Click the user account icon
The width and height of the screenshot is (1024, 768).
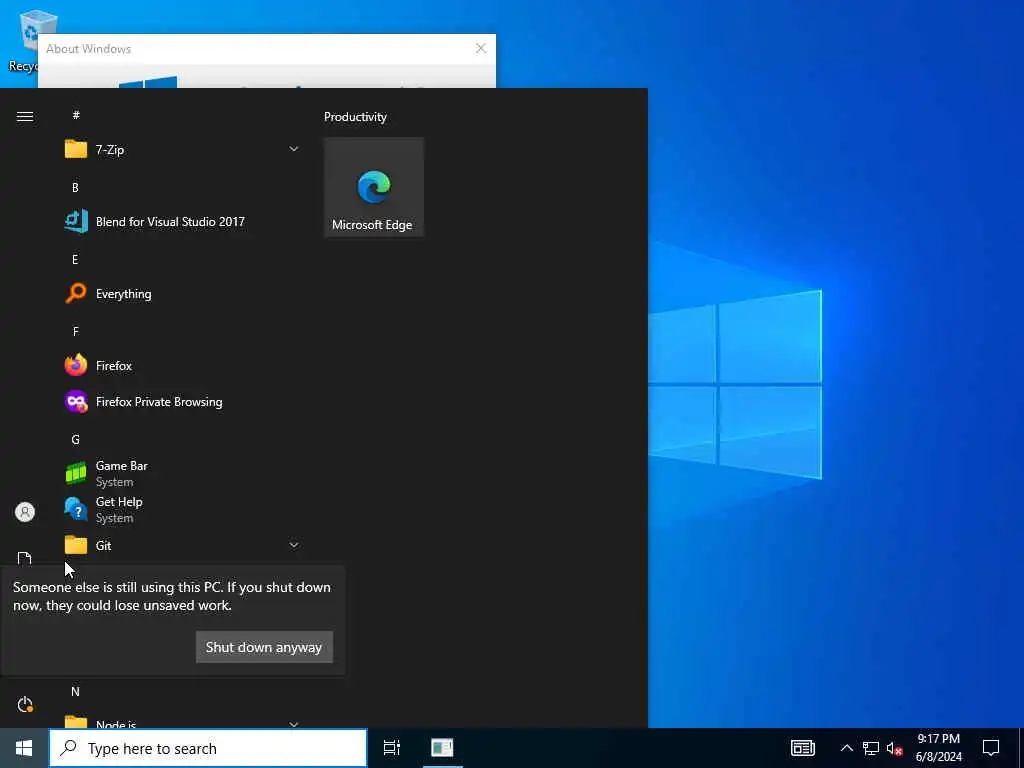point(25,512)
